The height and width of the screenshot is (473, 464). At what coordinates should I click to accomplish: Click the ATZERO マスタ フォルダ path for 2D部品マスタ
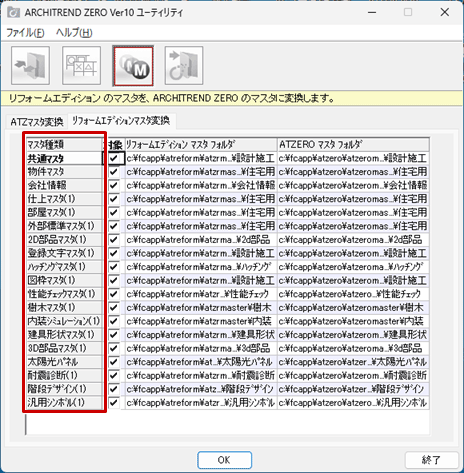[x=353, y=240]
